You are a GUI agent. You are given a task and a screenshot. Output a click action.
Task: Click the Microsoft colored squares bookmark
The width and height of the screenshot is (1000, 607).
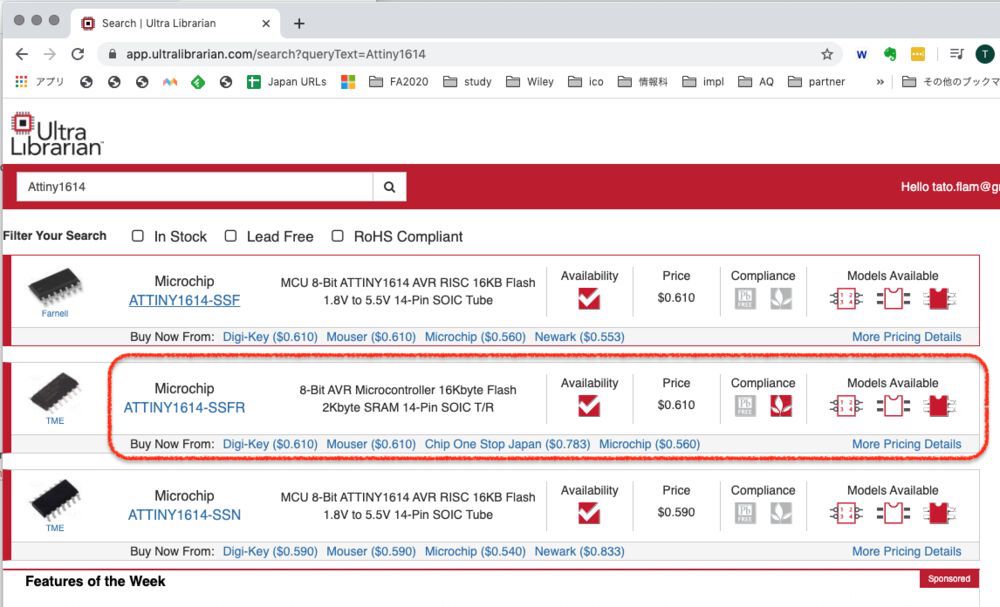click(348, 82)
